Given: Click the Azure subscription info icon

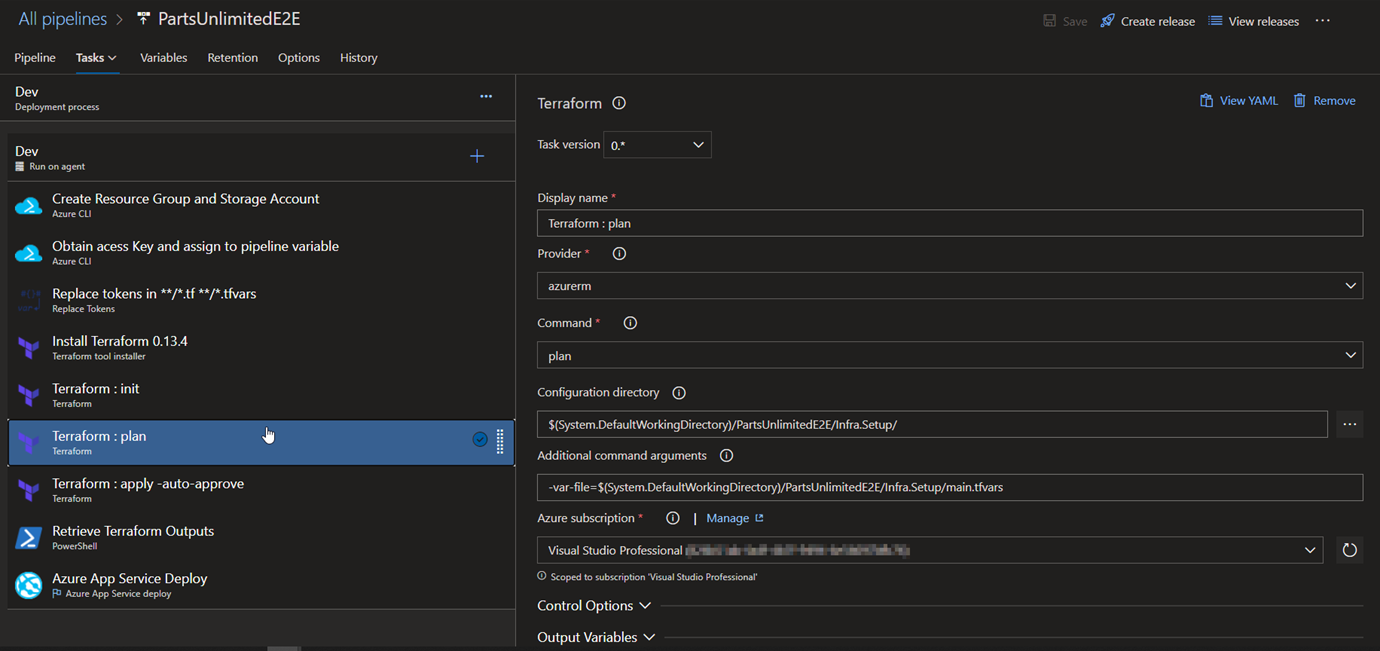Looking at the screenshot, I should coord(673,518).
